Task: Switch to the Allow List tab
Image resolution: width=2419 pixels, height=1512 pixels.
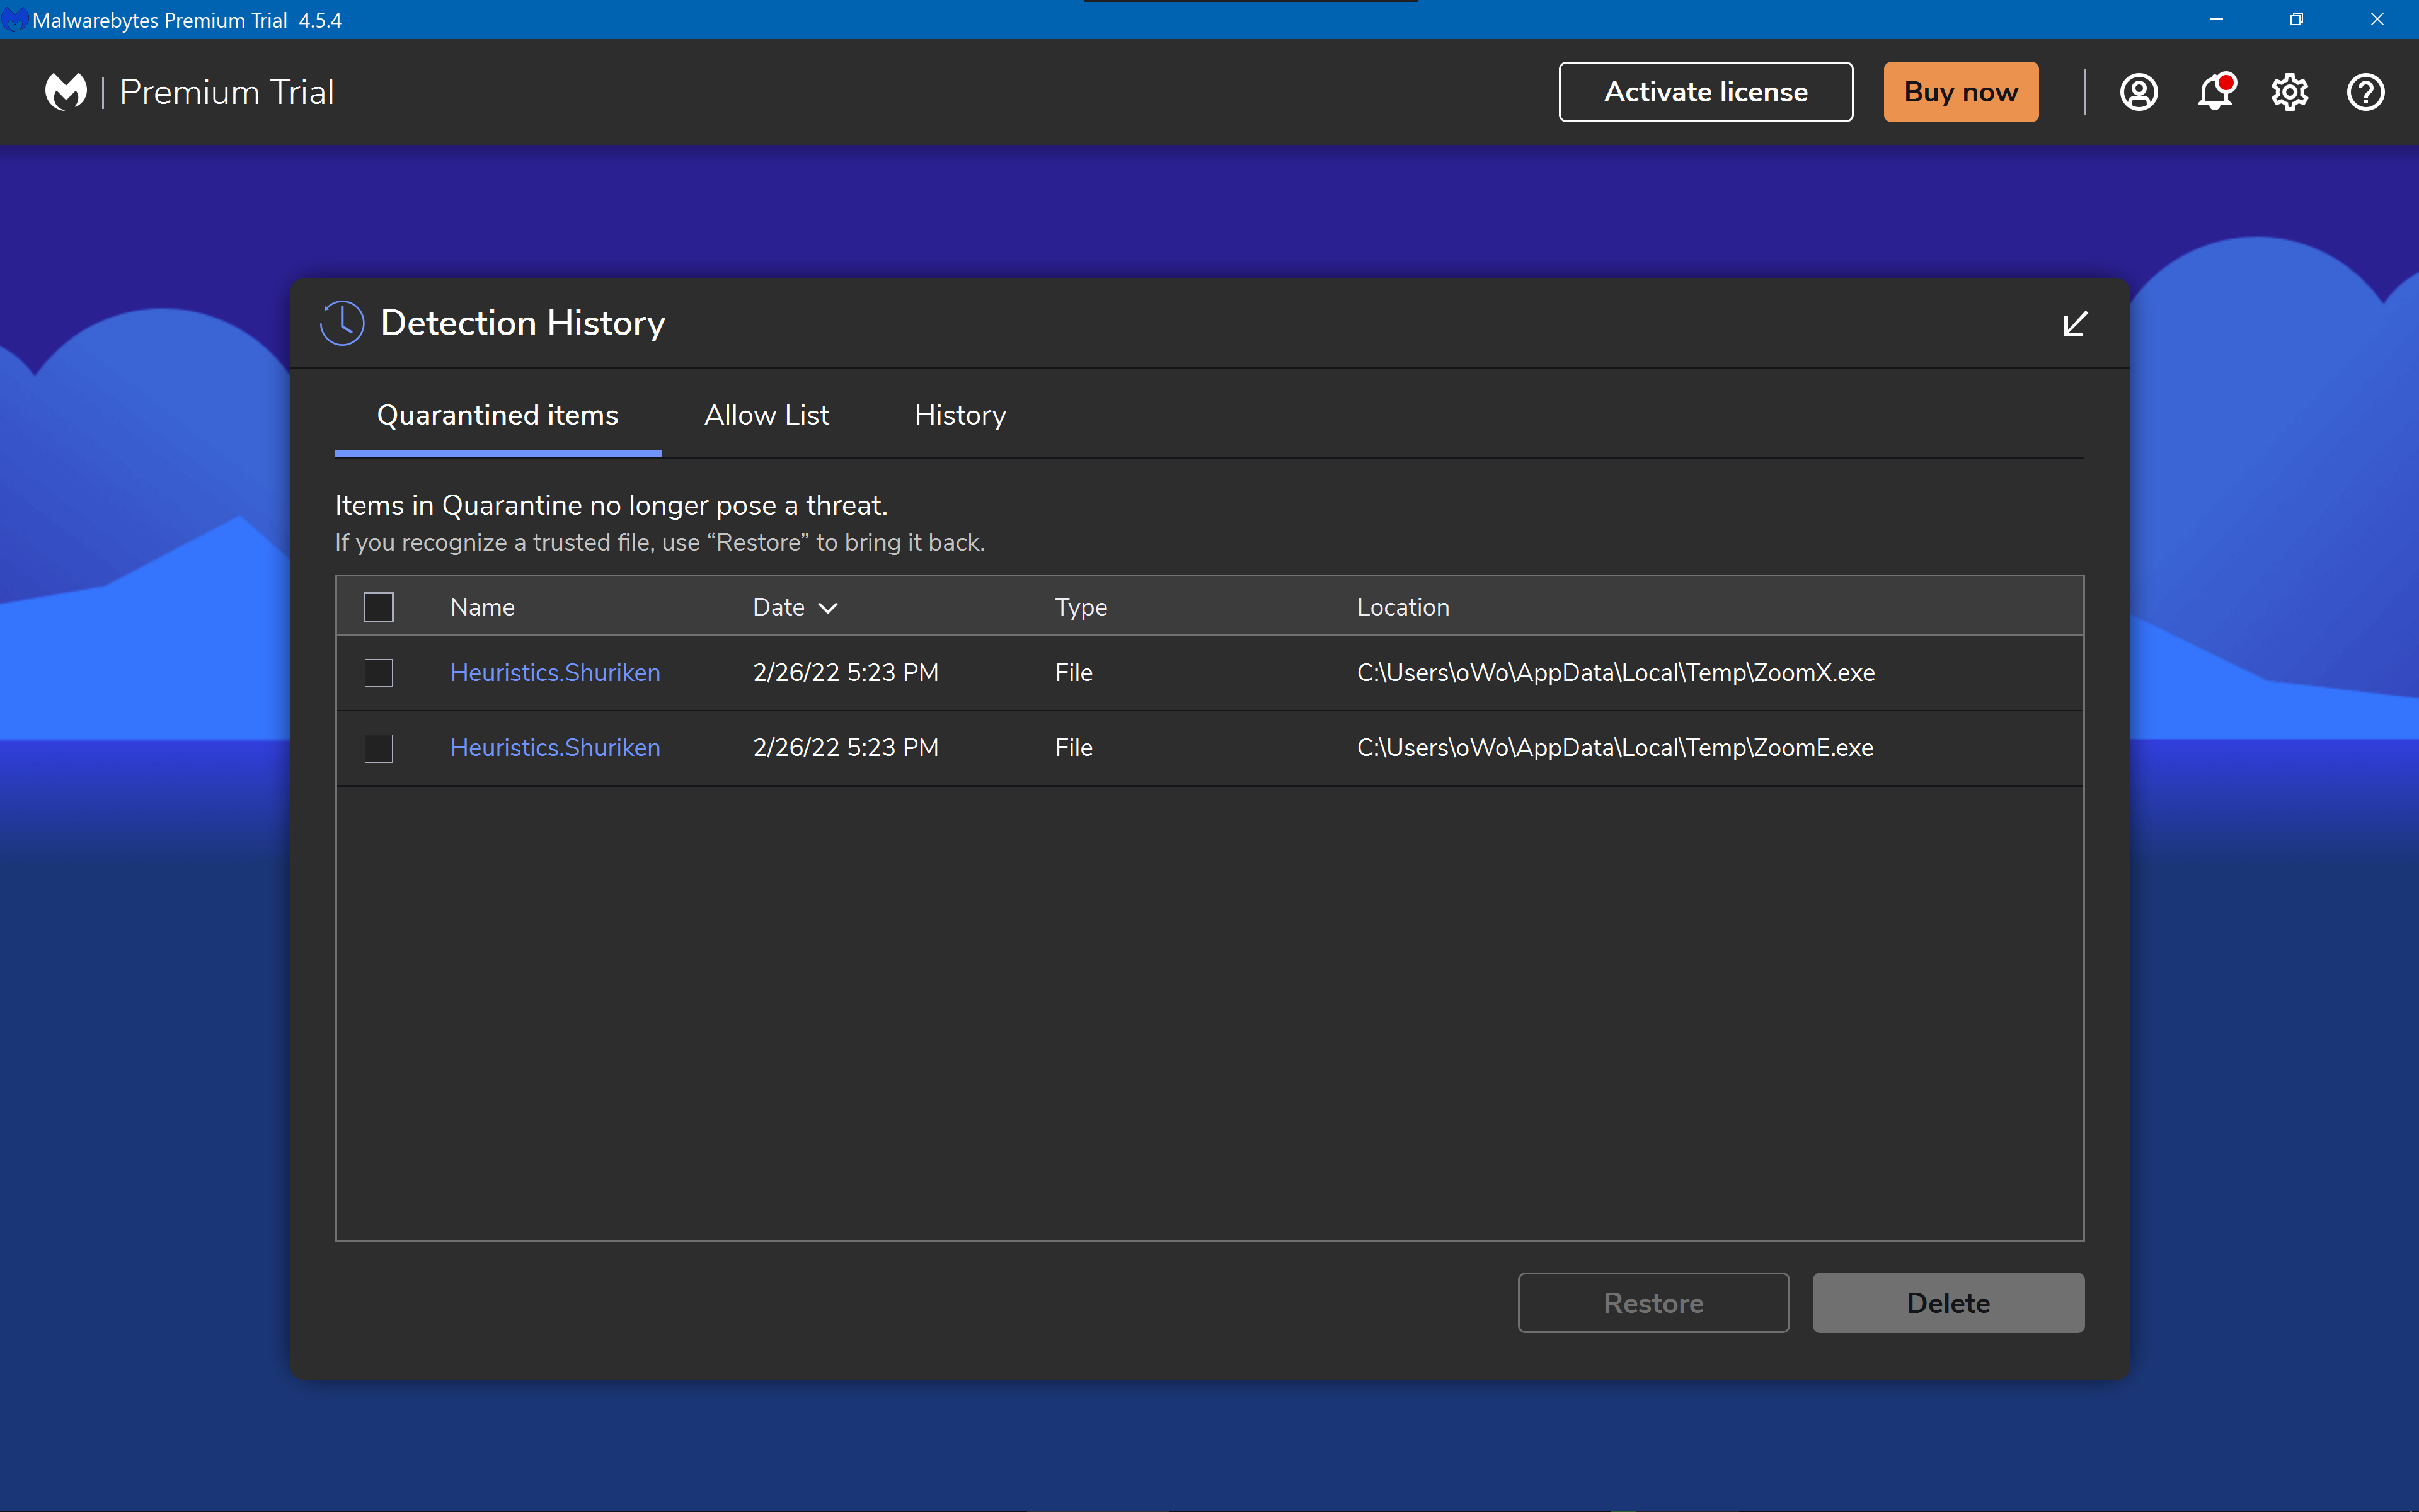Action: coord(766,415)
